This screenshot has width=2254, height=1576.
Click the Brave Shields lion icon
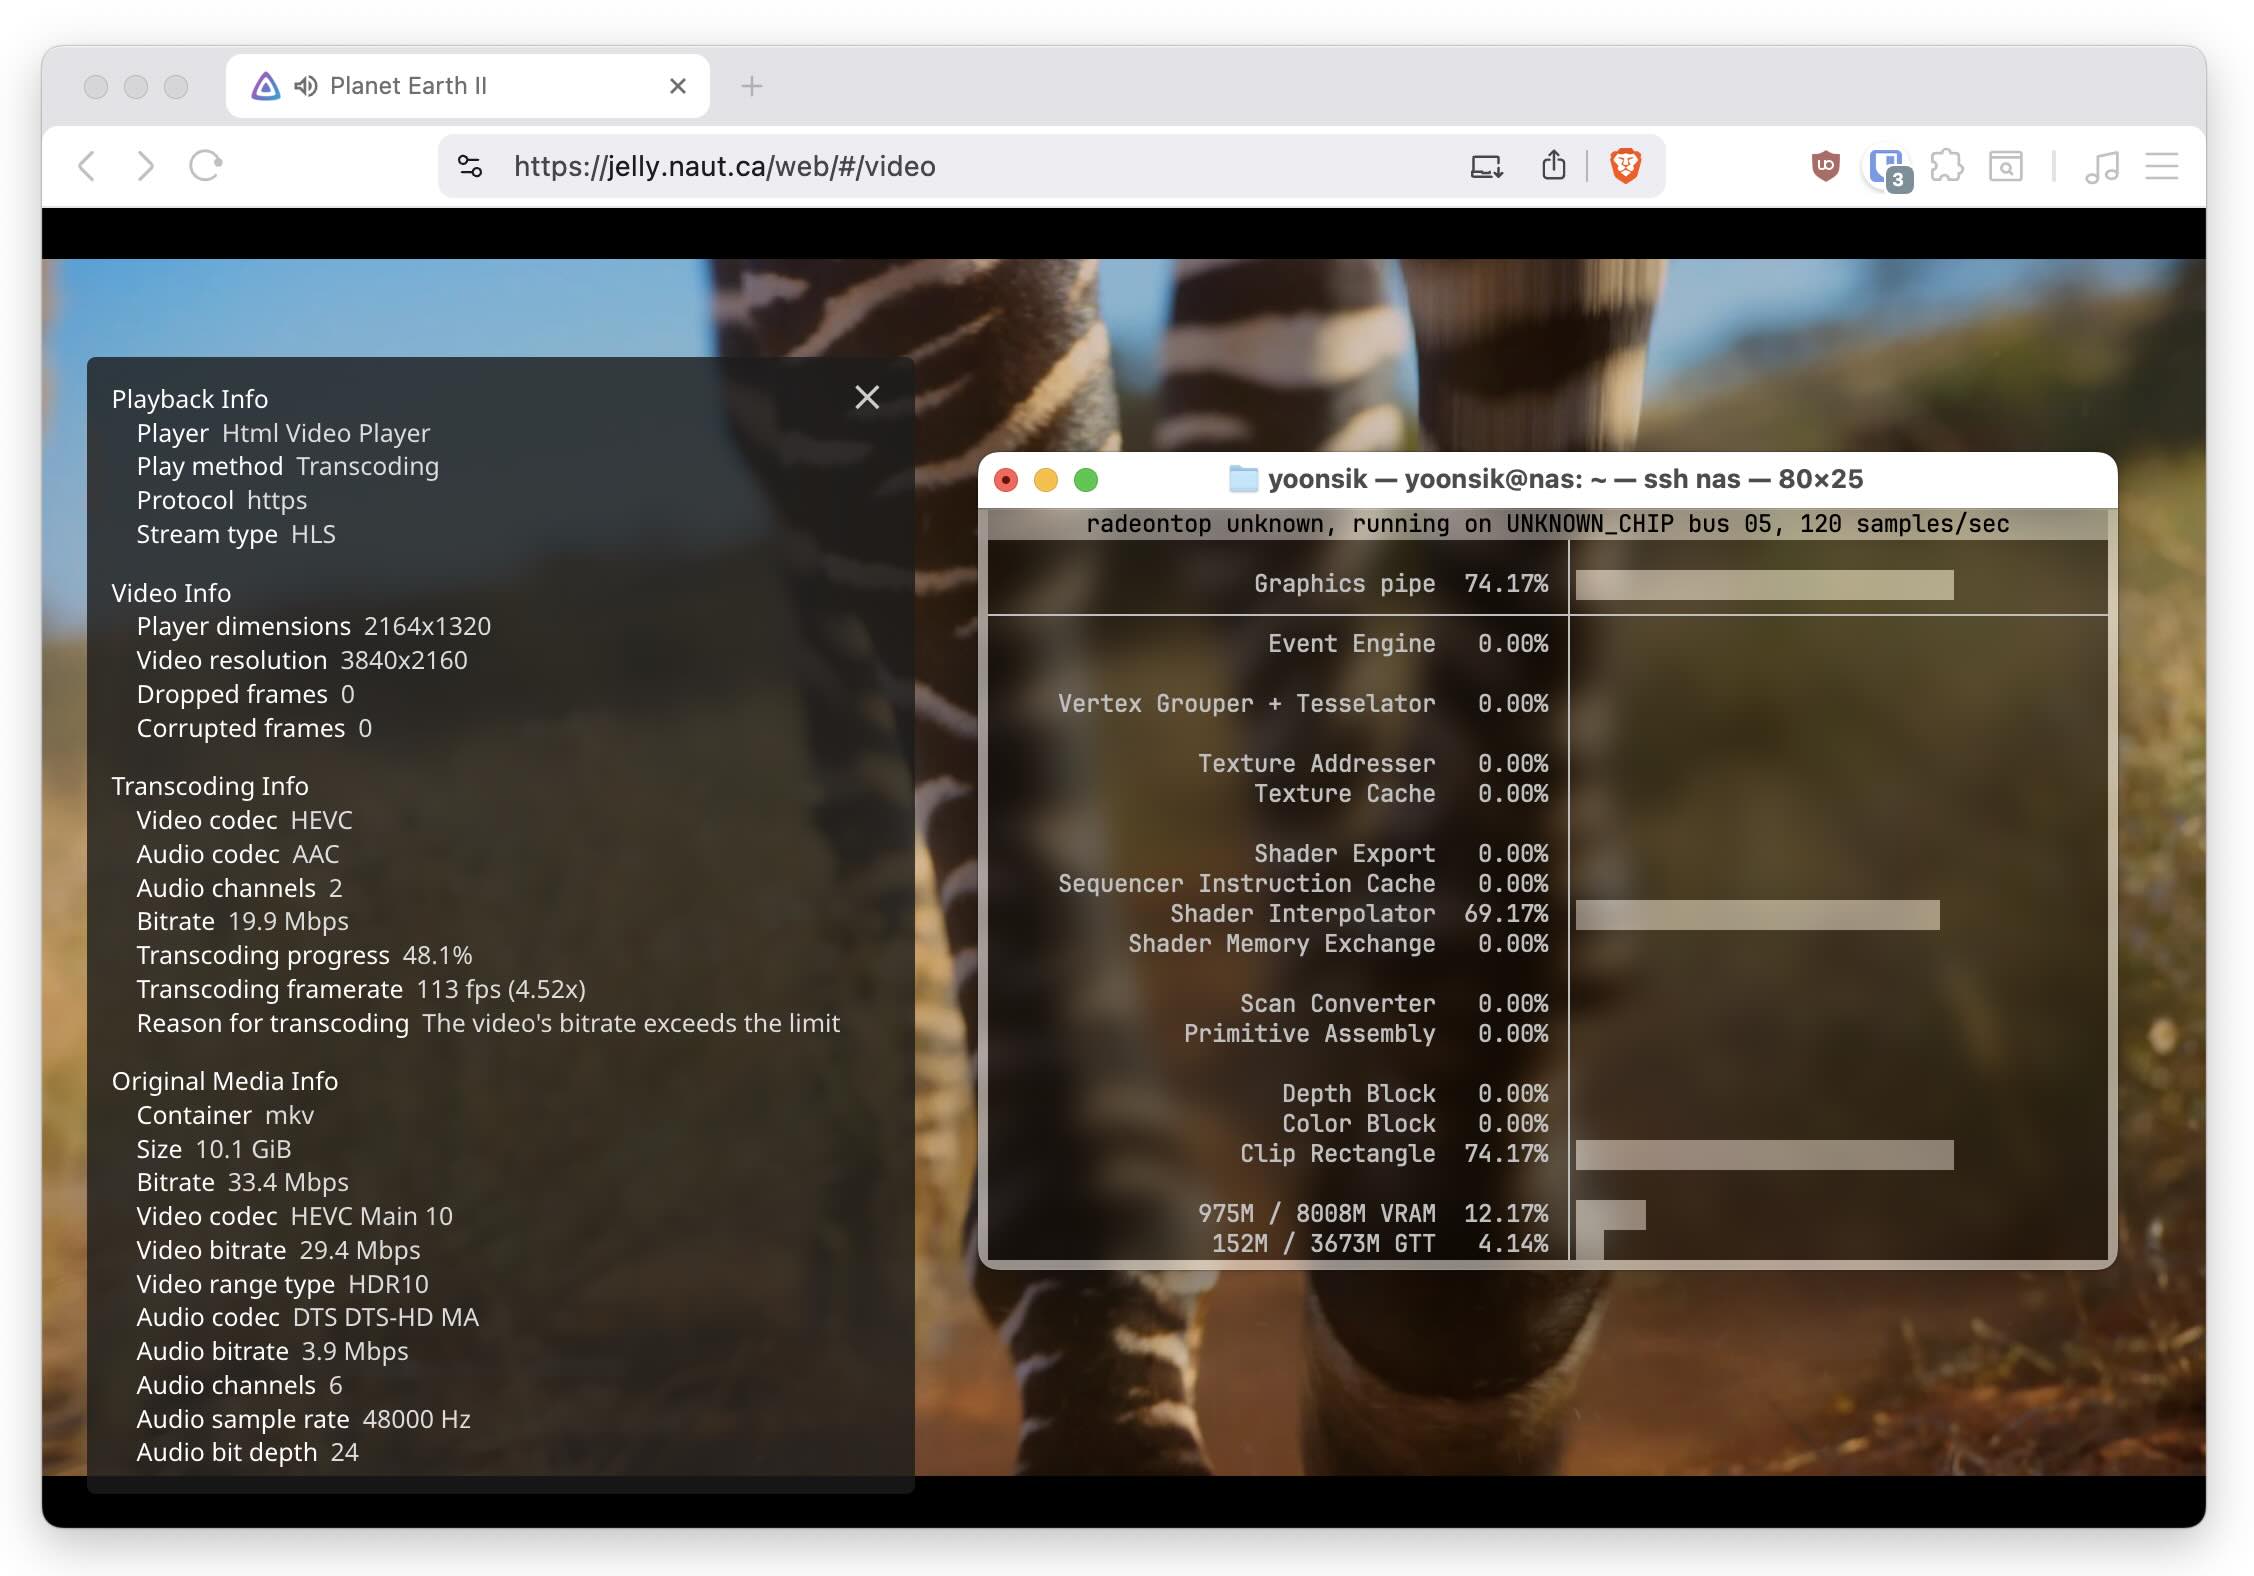pyautogui.click(x=1625, y=165)
